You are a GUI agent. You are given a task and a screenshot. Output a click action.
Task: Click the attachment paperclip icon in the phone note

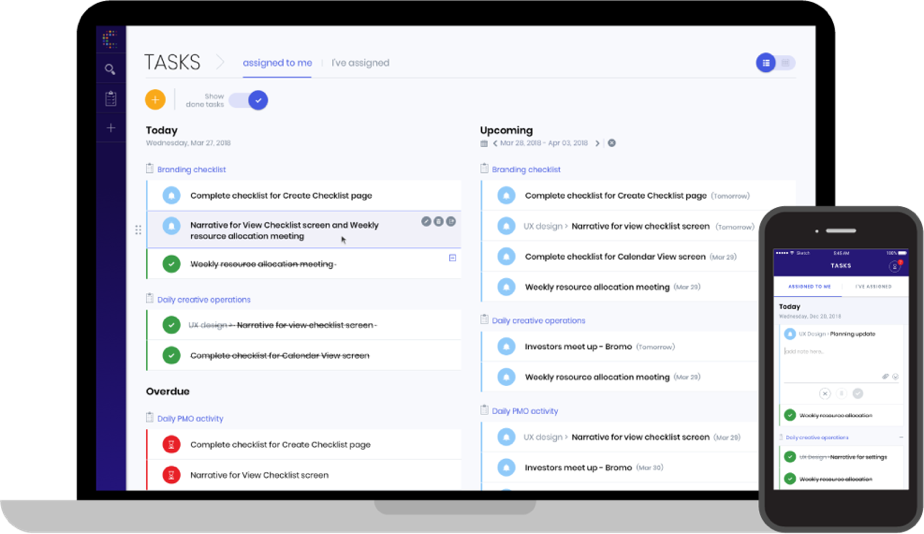885,377
